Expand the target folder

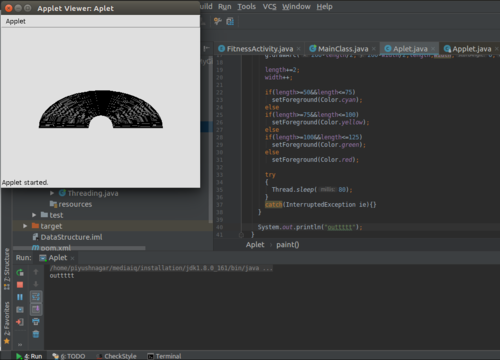click(x=25, y=226)
